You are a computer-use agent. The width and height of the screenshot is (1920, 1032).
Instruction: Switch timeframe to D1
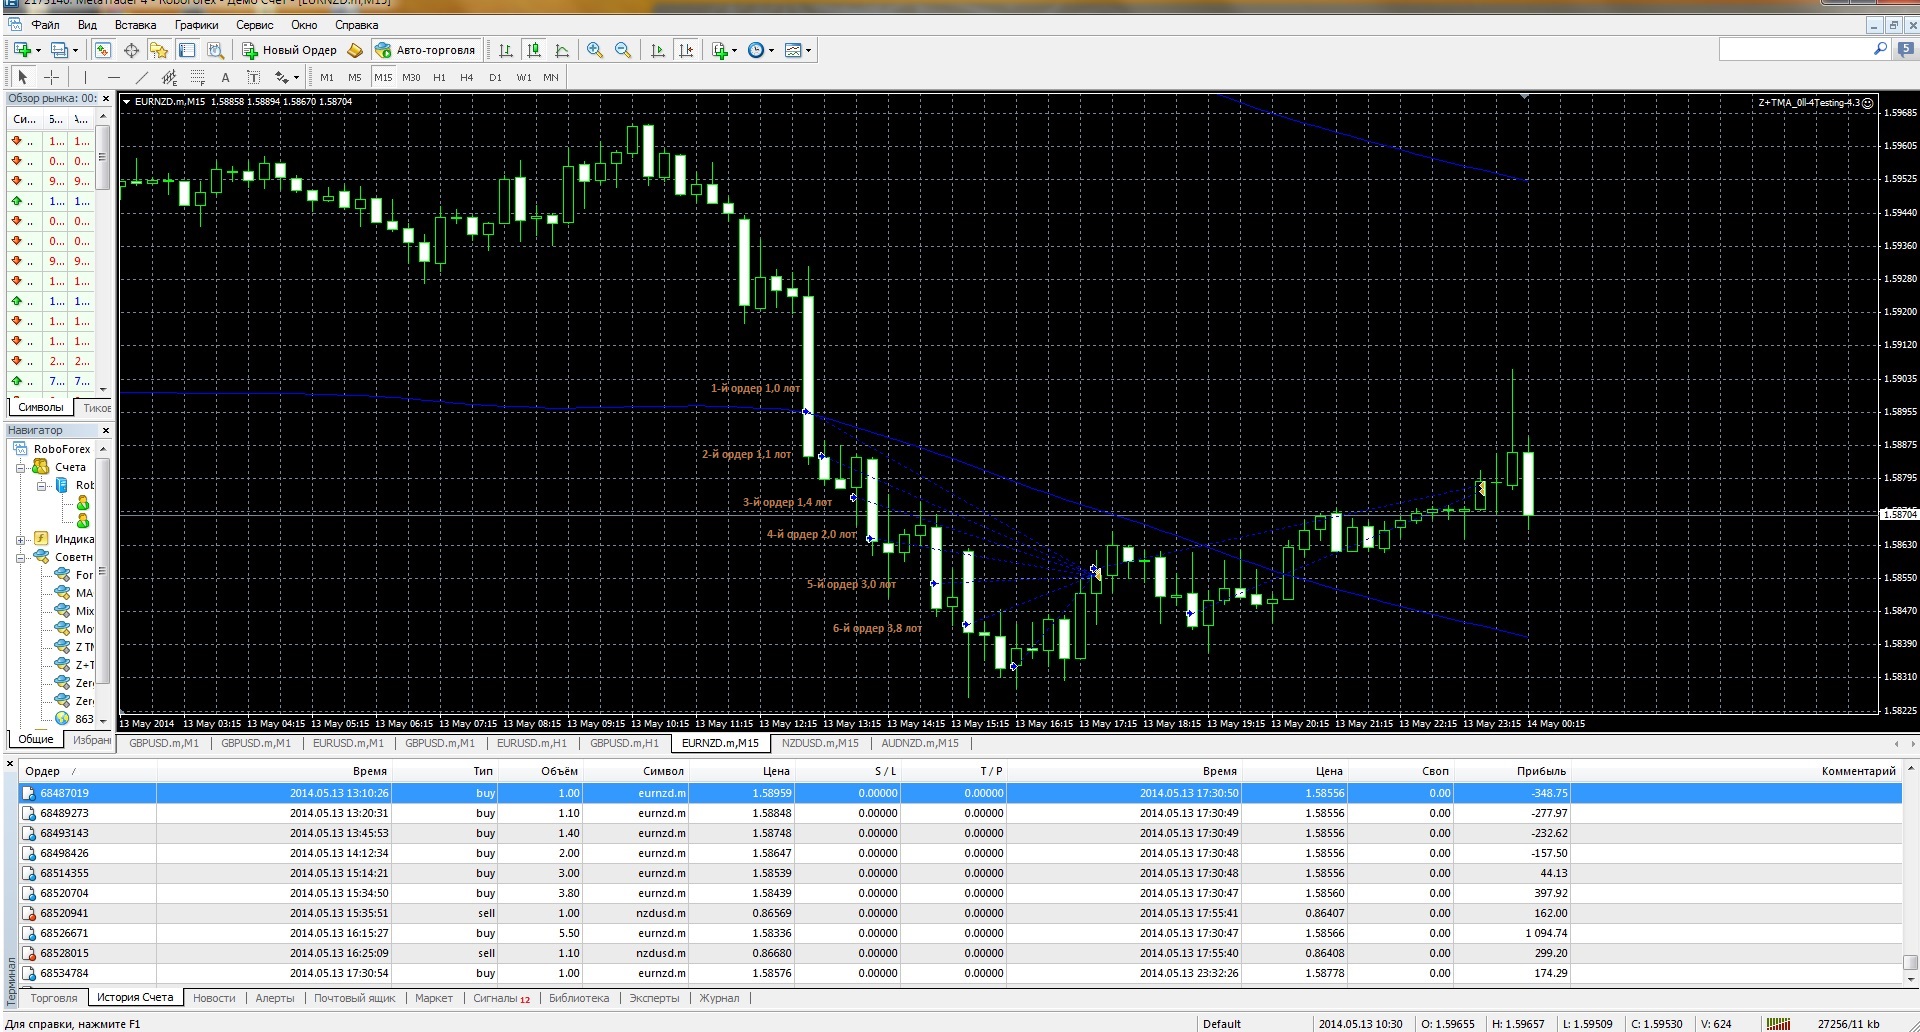click(495, 77)
